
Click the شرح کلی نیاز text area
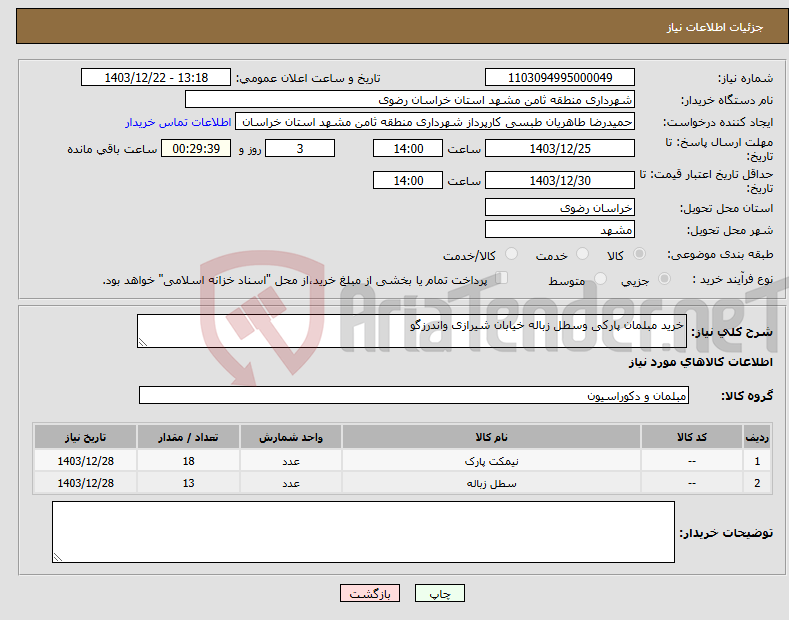click(x=412, y=331)
